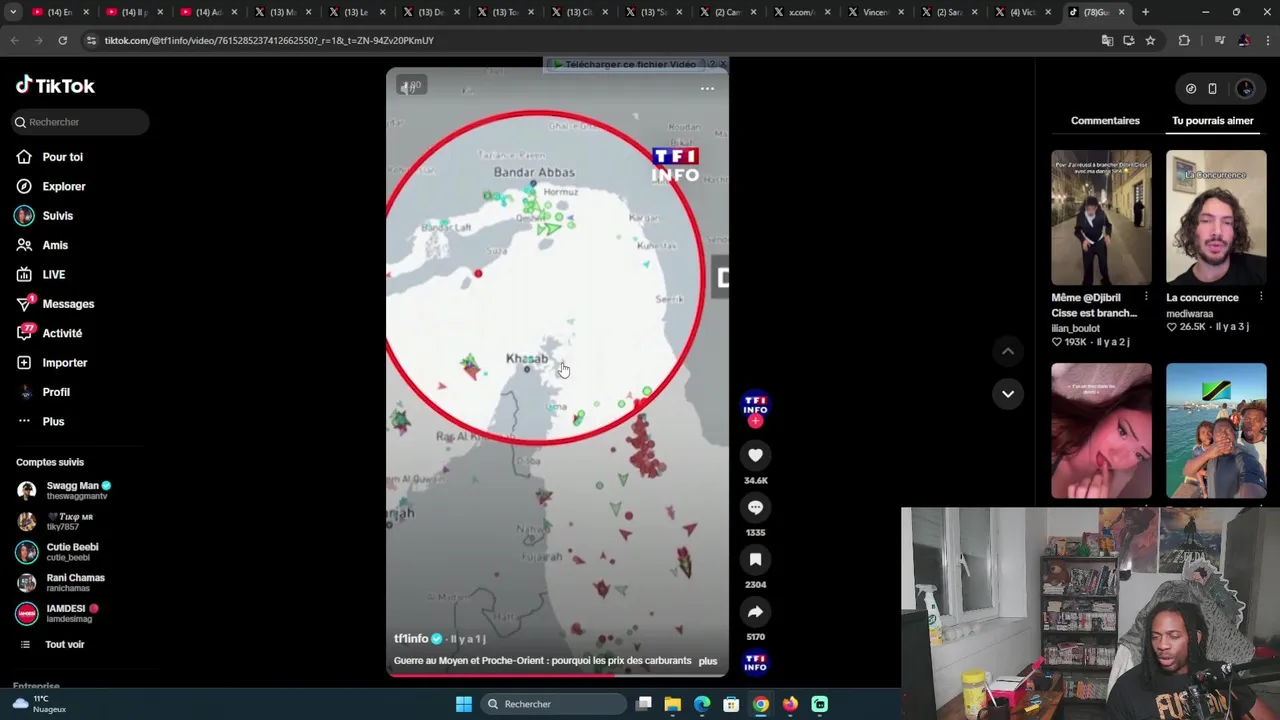
Task: Open comments via speech bubble icon
Action: coord(755,507)
